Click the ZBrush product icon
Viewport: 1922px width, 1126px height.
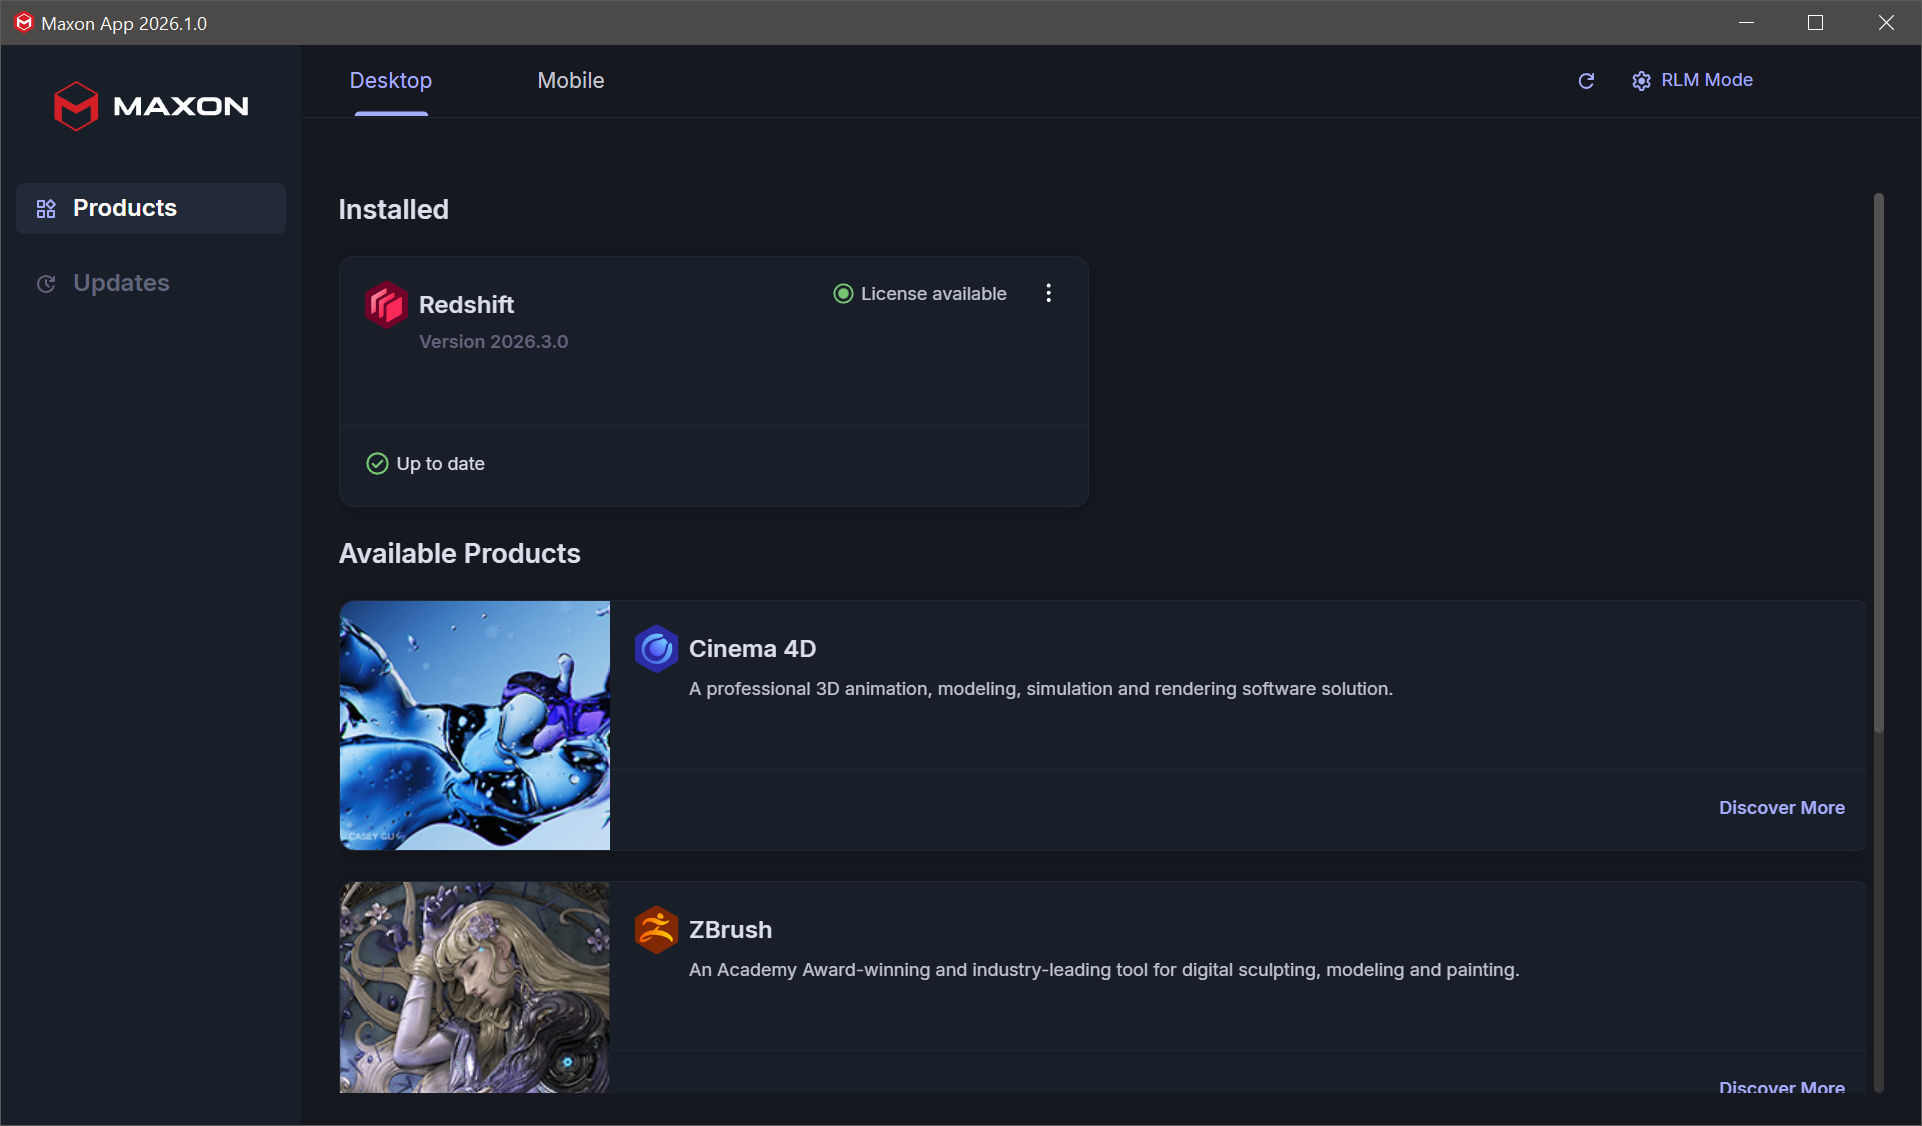click(657, 930)
